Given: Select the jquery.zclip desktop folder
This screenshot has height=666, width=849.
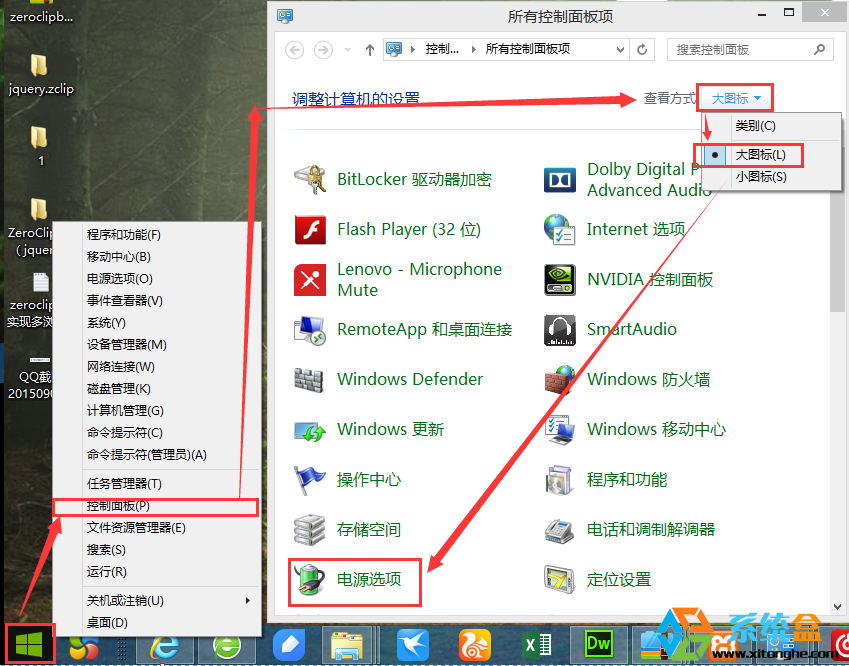Looking at the screenshot, I should [x=41, y=75].
